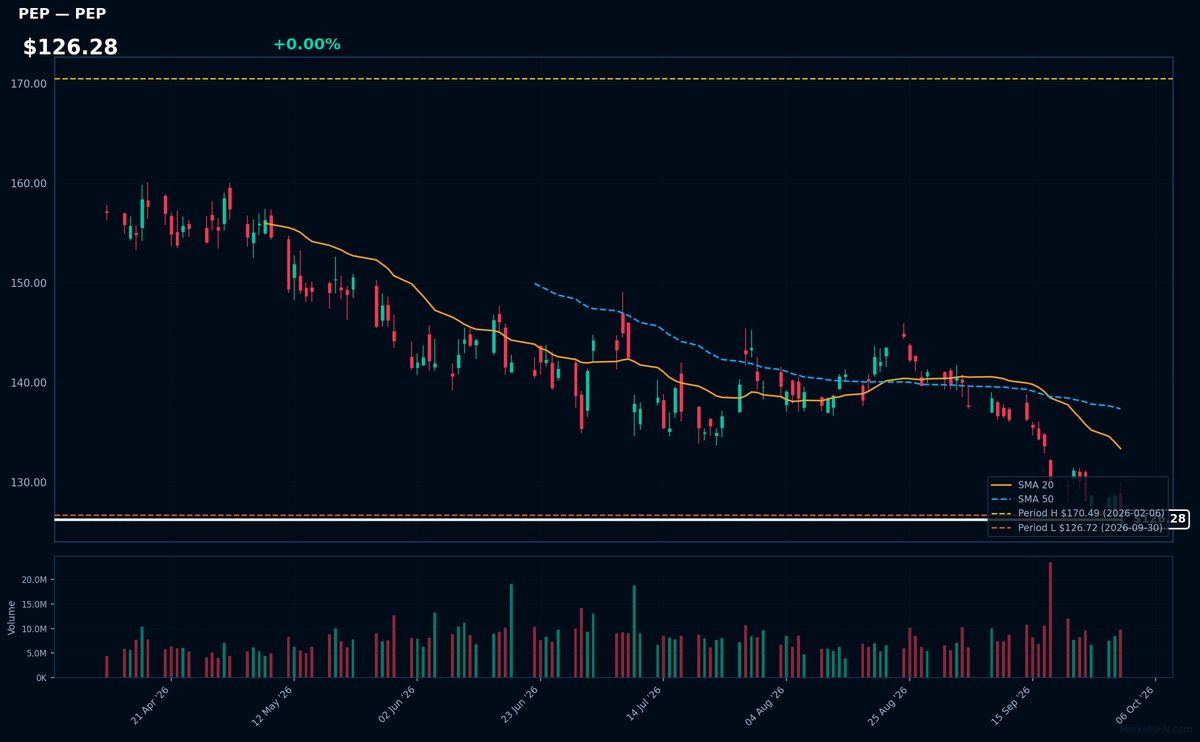Click the 06 Oct '26 date label
The height and width of the screenshot is (742, 1200).
point(1135,705)
